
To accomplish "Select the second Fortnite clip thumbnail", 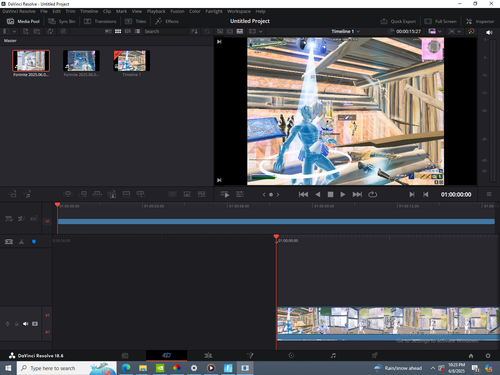I will tap(81, 61).
